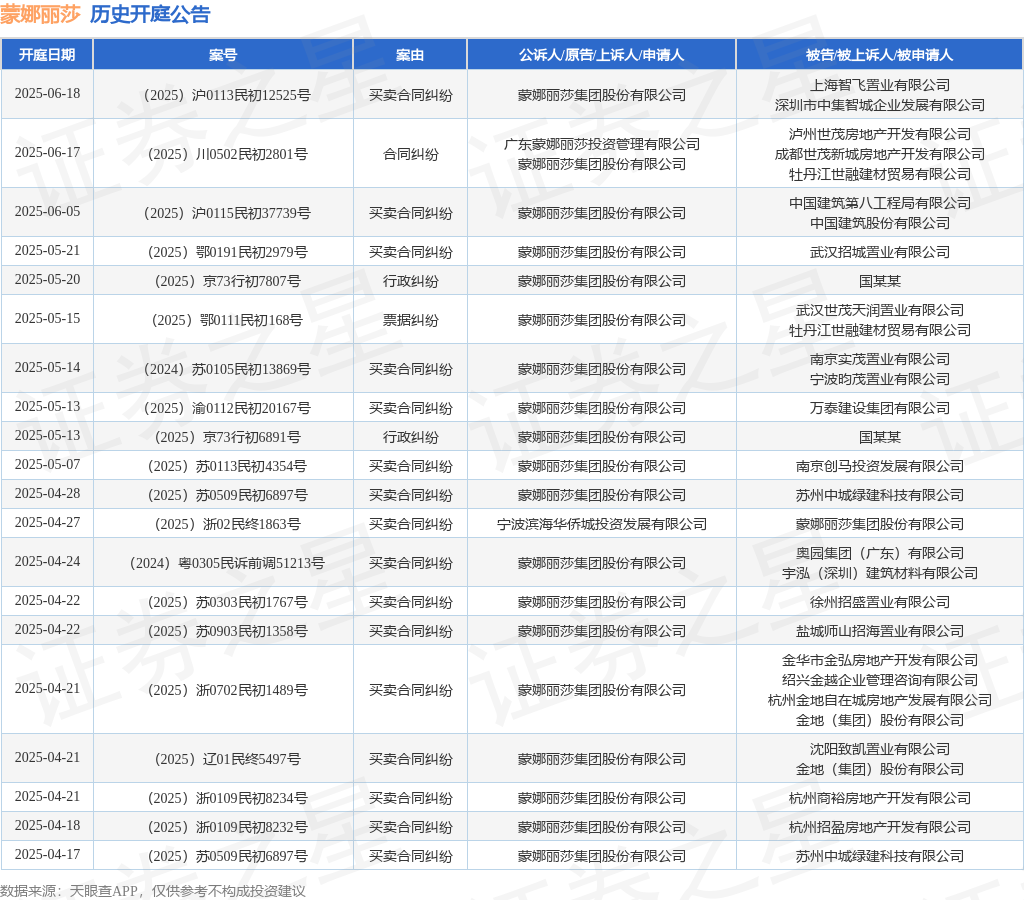The height and width of the screenshot is (900, 1024).
Task: Click the 开庭日期 column header
Action: tap(47, 55)
